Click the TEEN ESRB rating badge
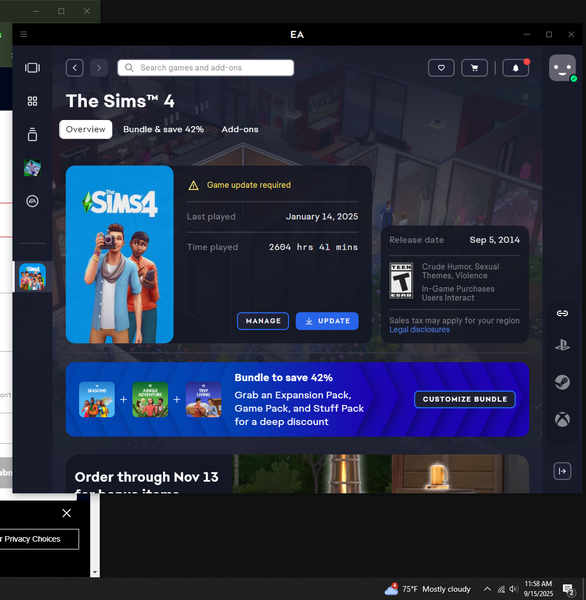Screen dimensions: 586x600 pyautogui.click(x=401, y=280)
